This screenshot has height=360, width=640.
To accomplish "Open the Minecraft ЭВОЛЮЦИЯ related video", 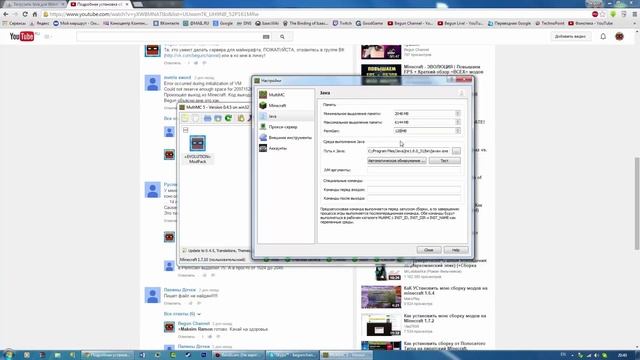I will [x=443, y=69].
